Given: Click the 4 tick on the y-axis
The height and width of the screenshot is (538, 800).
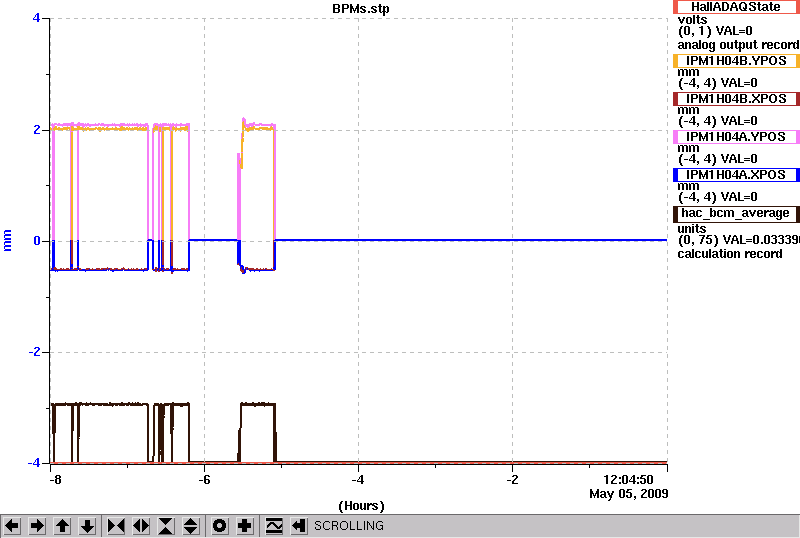Looking at the screenshot, I should [x=36, y=18].
